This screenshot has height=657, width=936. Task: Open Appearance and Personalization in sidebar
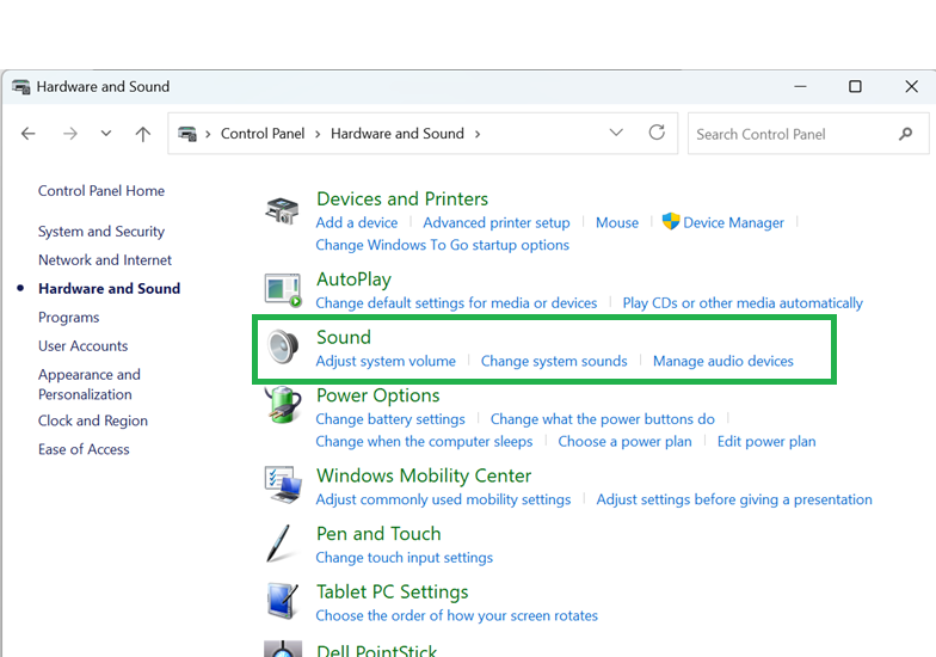pyautogui.click(x=90, y=384)
